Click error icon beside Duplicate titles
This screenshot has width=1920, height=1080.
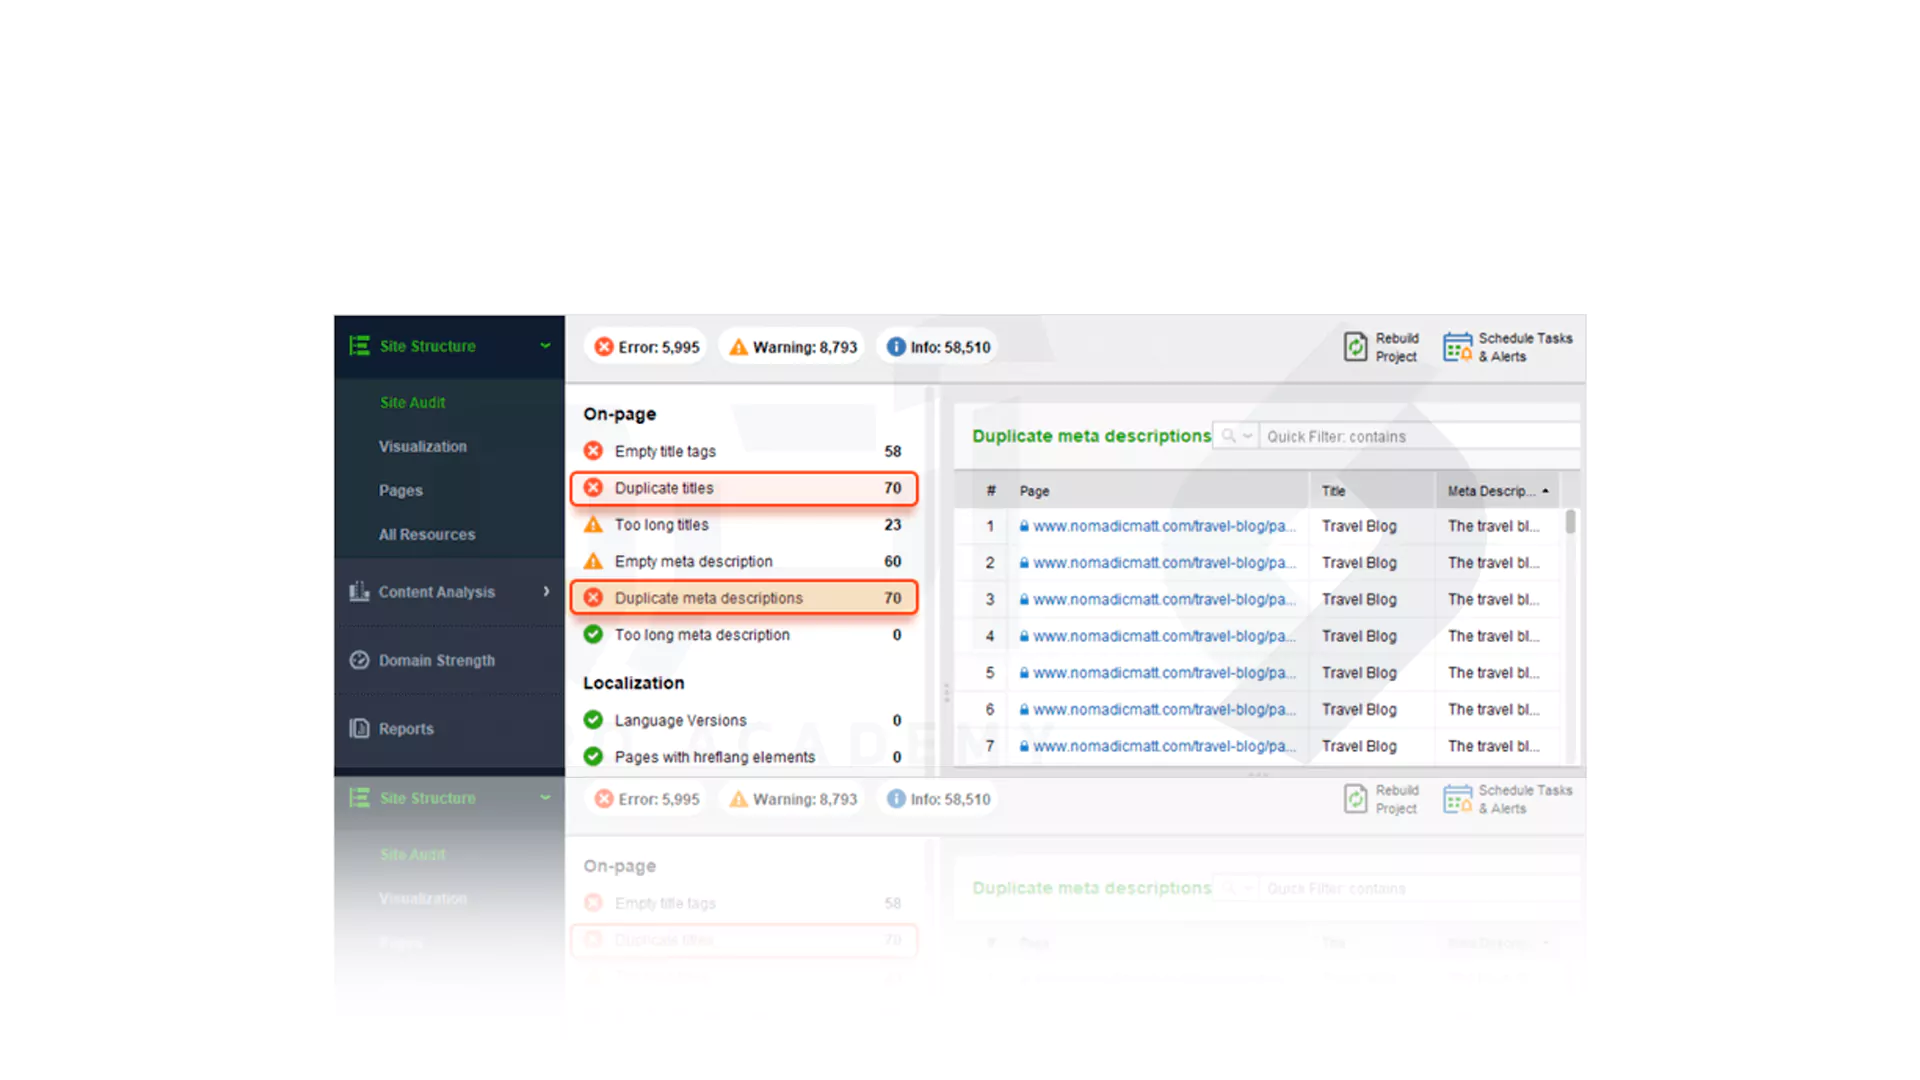(593, 488)
